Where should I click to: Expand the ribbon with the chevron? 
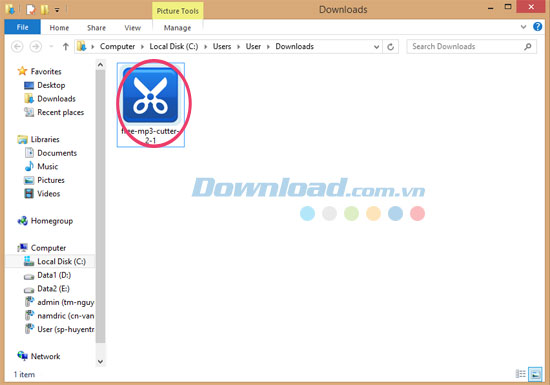(x=523, y=27)
